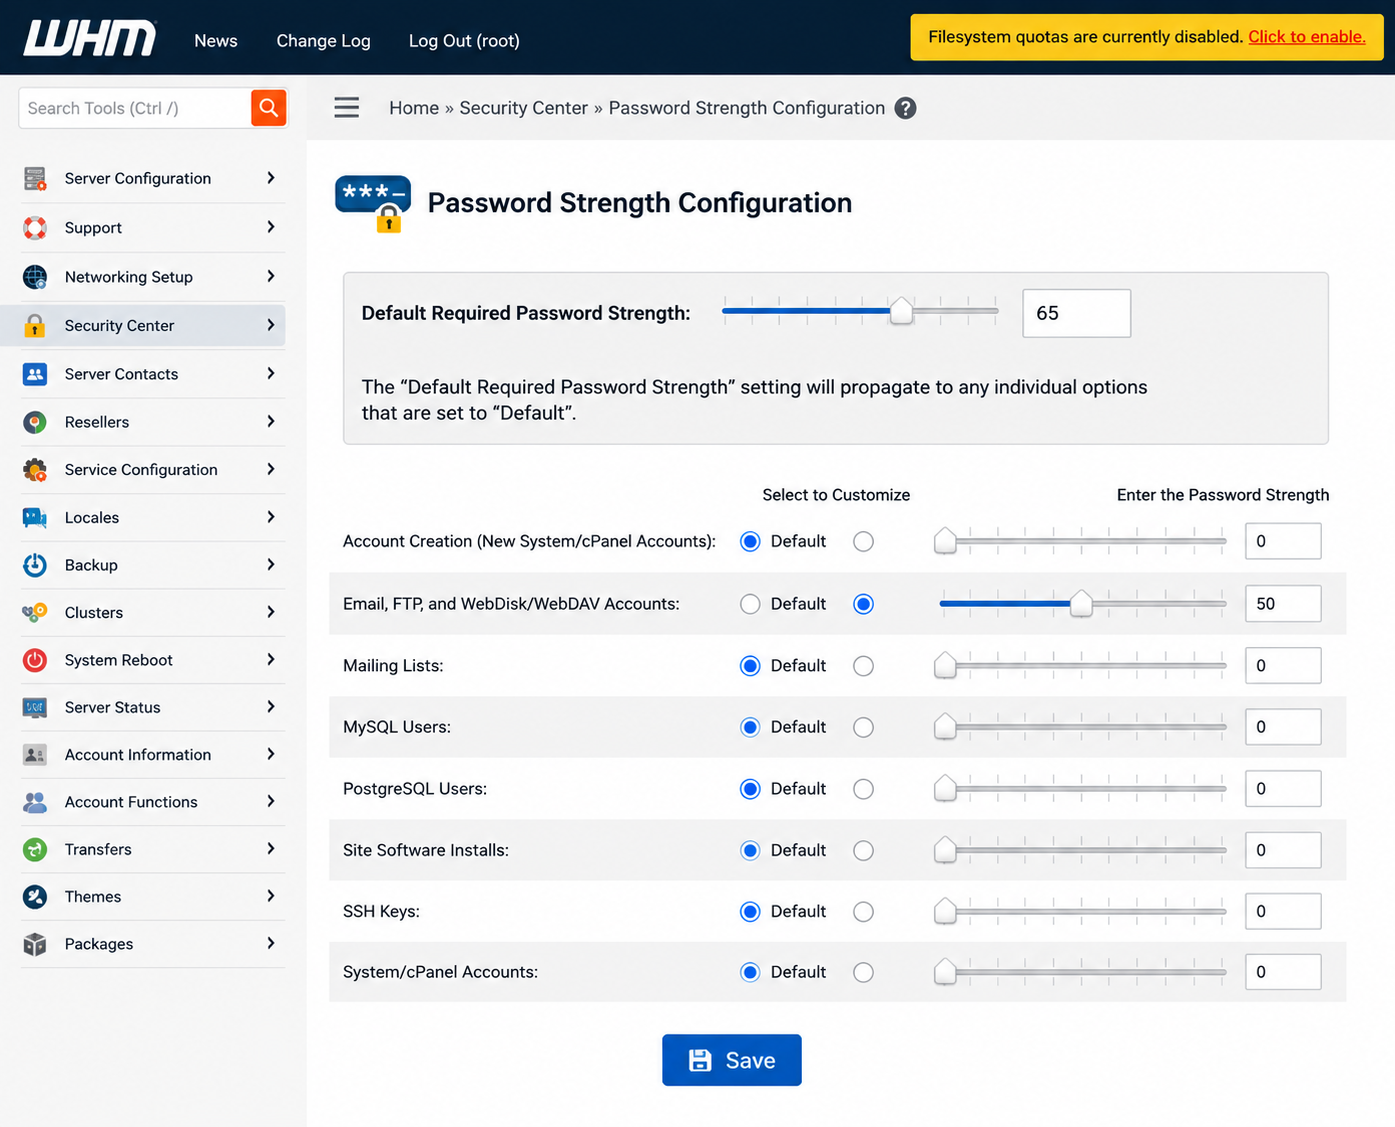Click the Networking Setup globe icon
The width and height of the screenshot is (1395, 1127).
(x=35, y=276)
